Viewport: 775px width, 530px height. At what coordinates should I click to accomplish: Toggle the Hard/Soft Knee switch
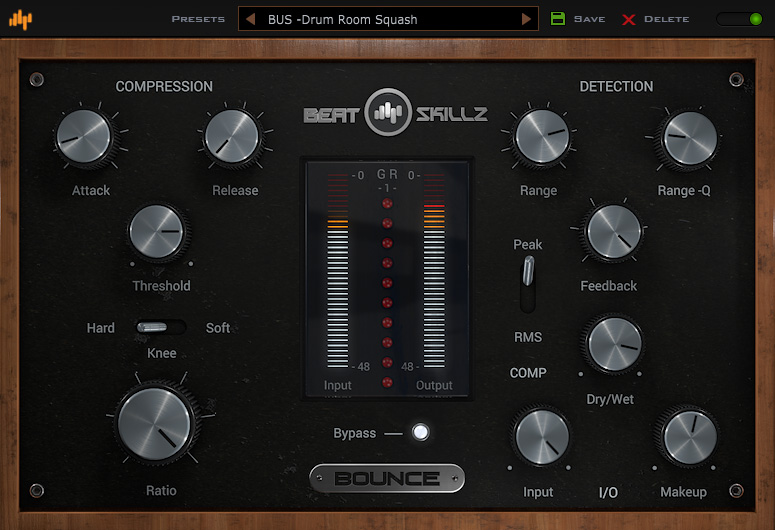160,327
